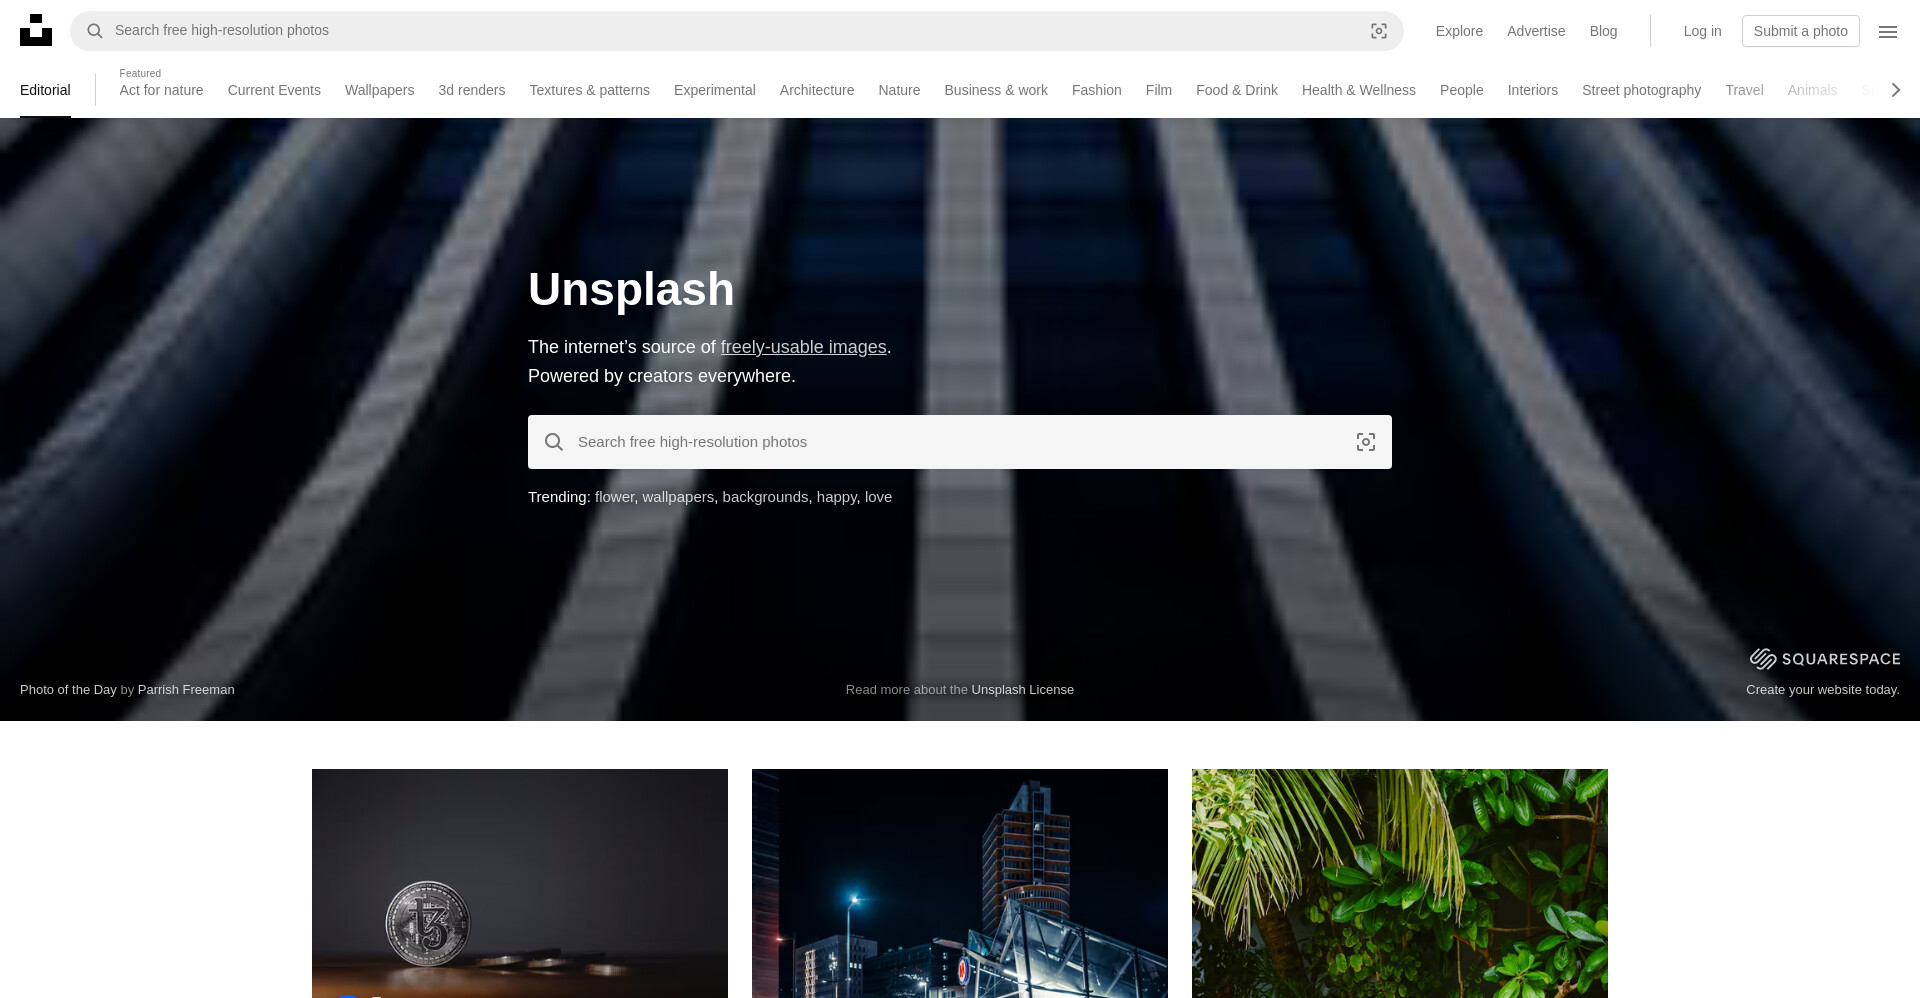Open the coin photo thumbnail

520,883
